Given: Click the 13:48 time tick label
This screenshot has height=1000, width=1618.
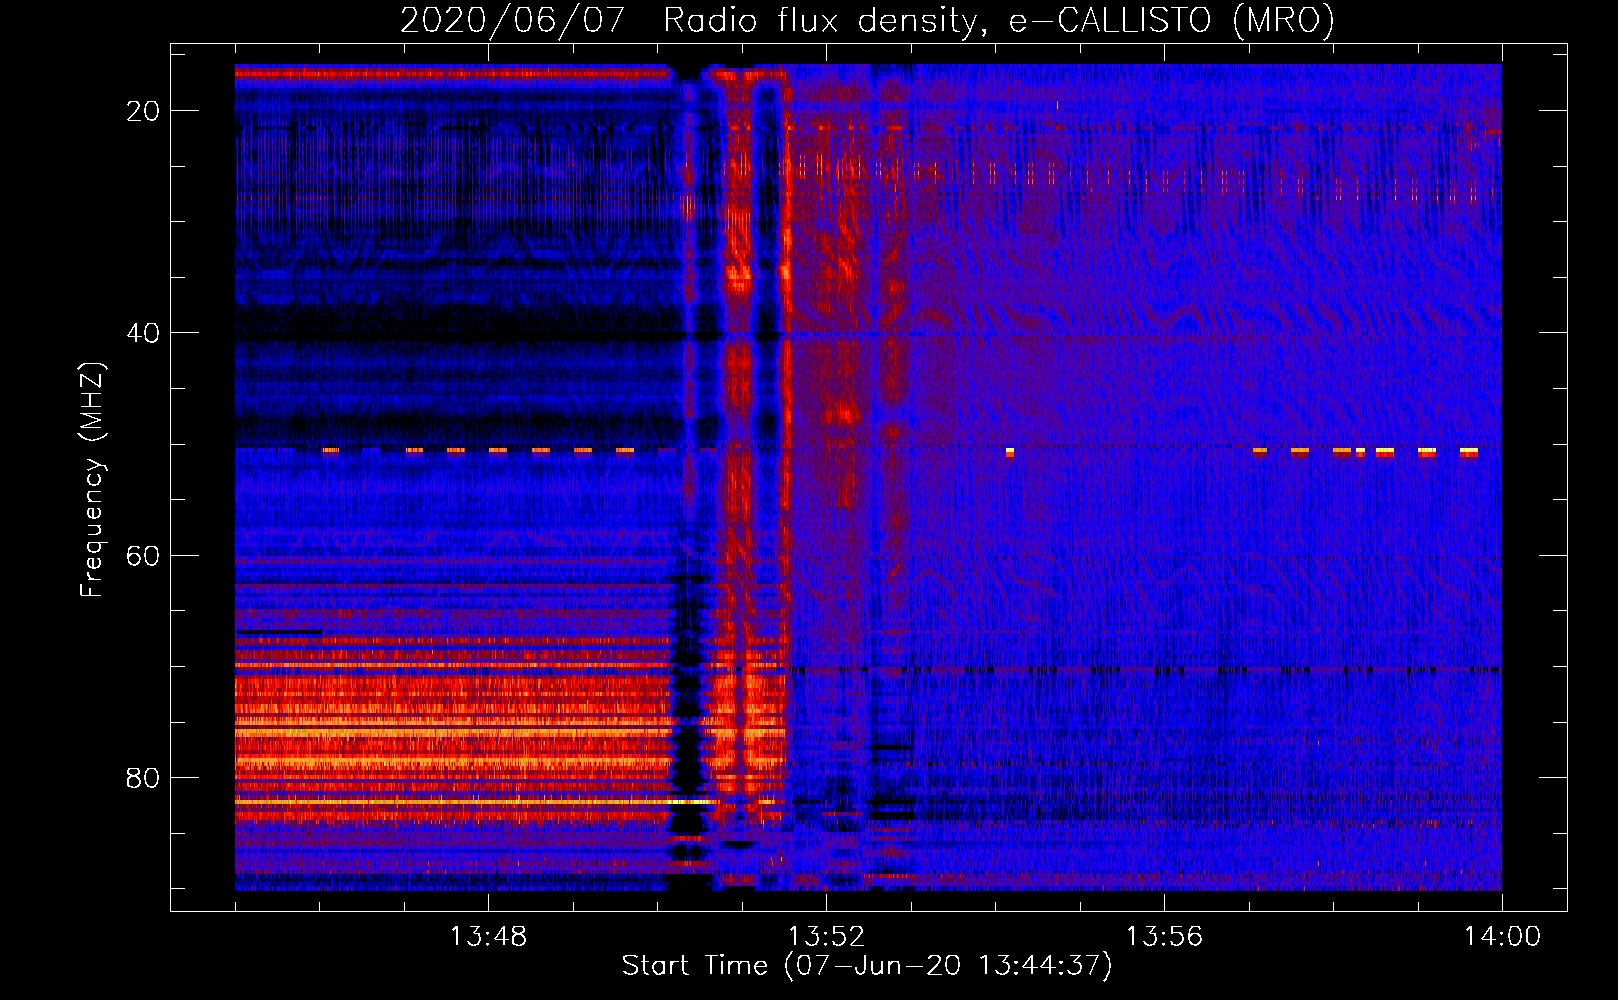Looking at the screenshot, I should coord(488,937).
